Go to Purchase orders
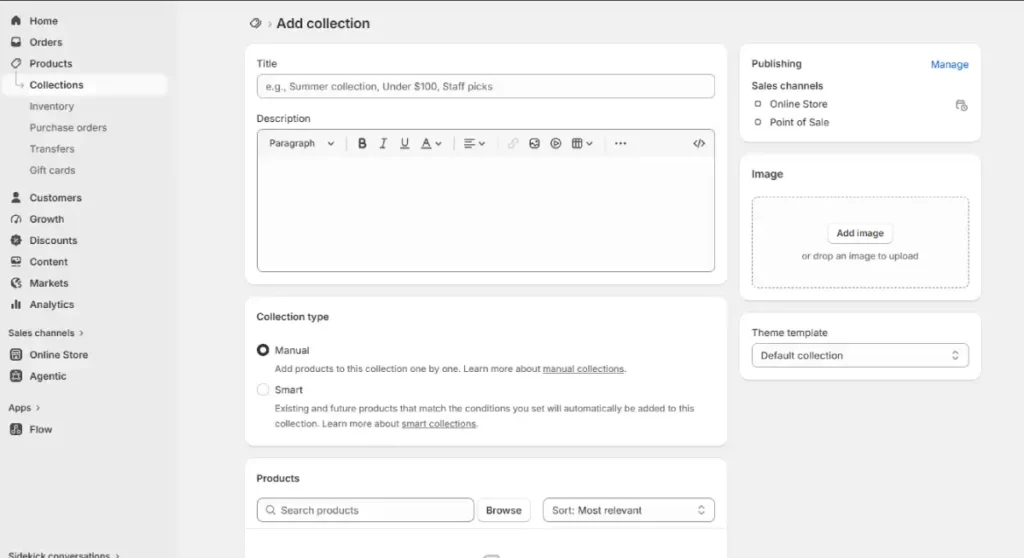 (x=68, y=127)
